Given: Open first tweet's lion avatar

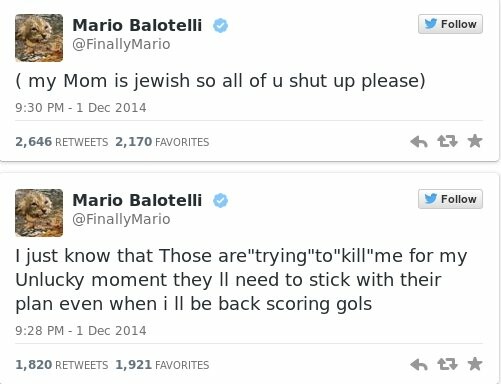Looking at the screenshot, I should 39,38.
